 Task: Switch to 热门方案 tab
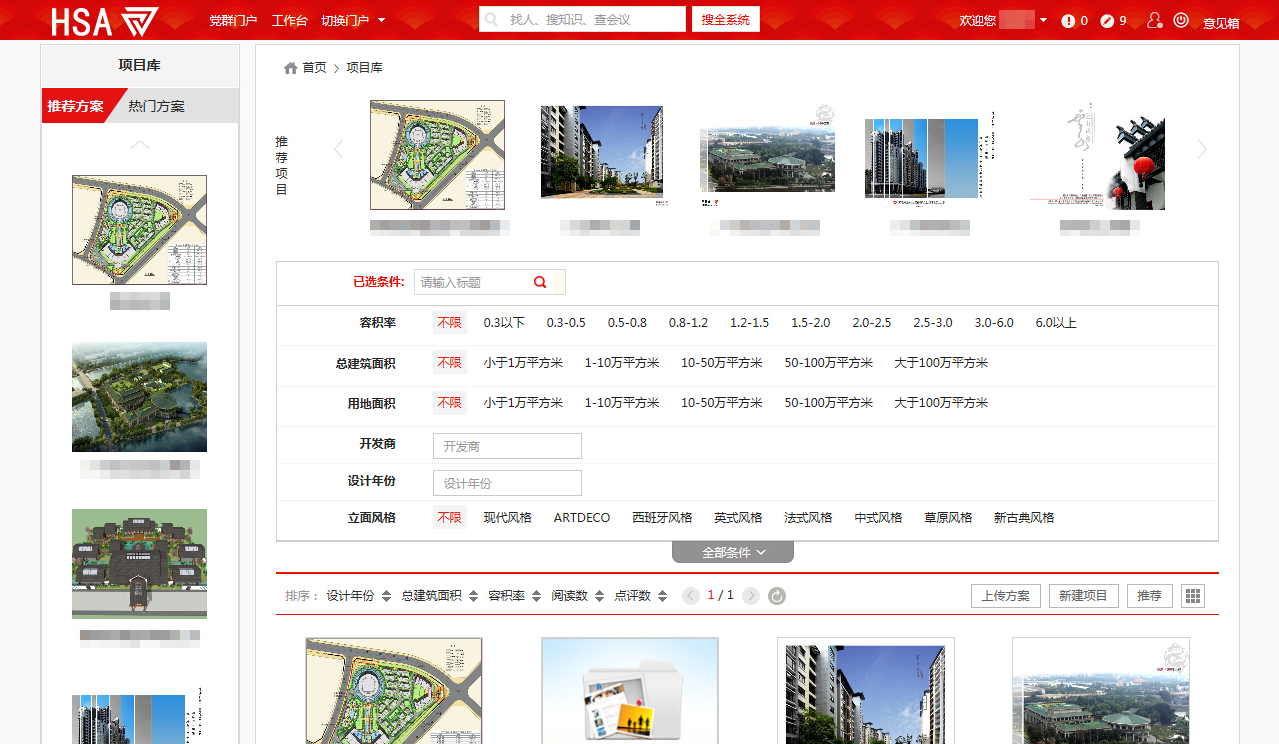157,106
